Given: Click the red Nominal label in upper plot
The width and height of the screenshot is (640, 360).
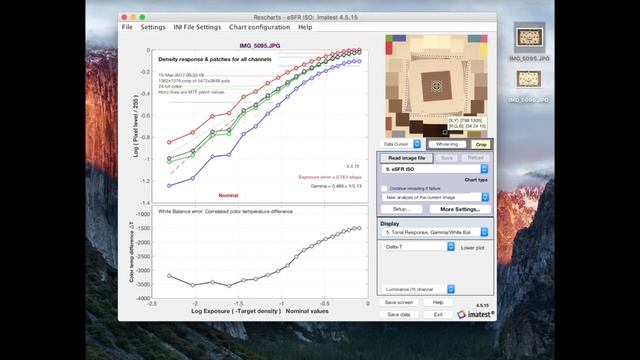Looking at the screenshot, I should point(228,196).
